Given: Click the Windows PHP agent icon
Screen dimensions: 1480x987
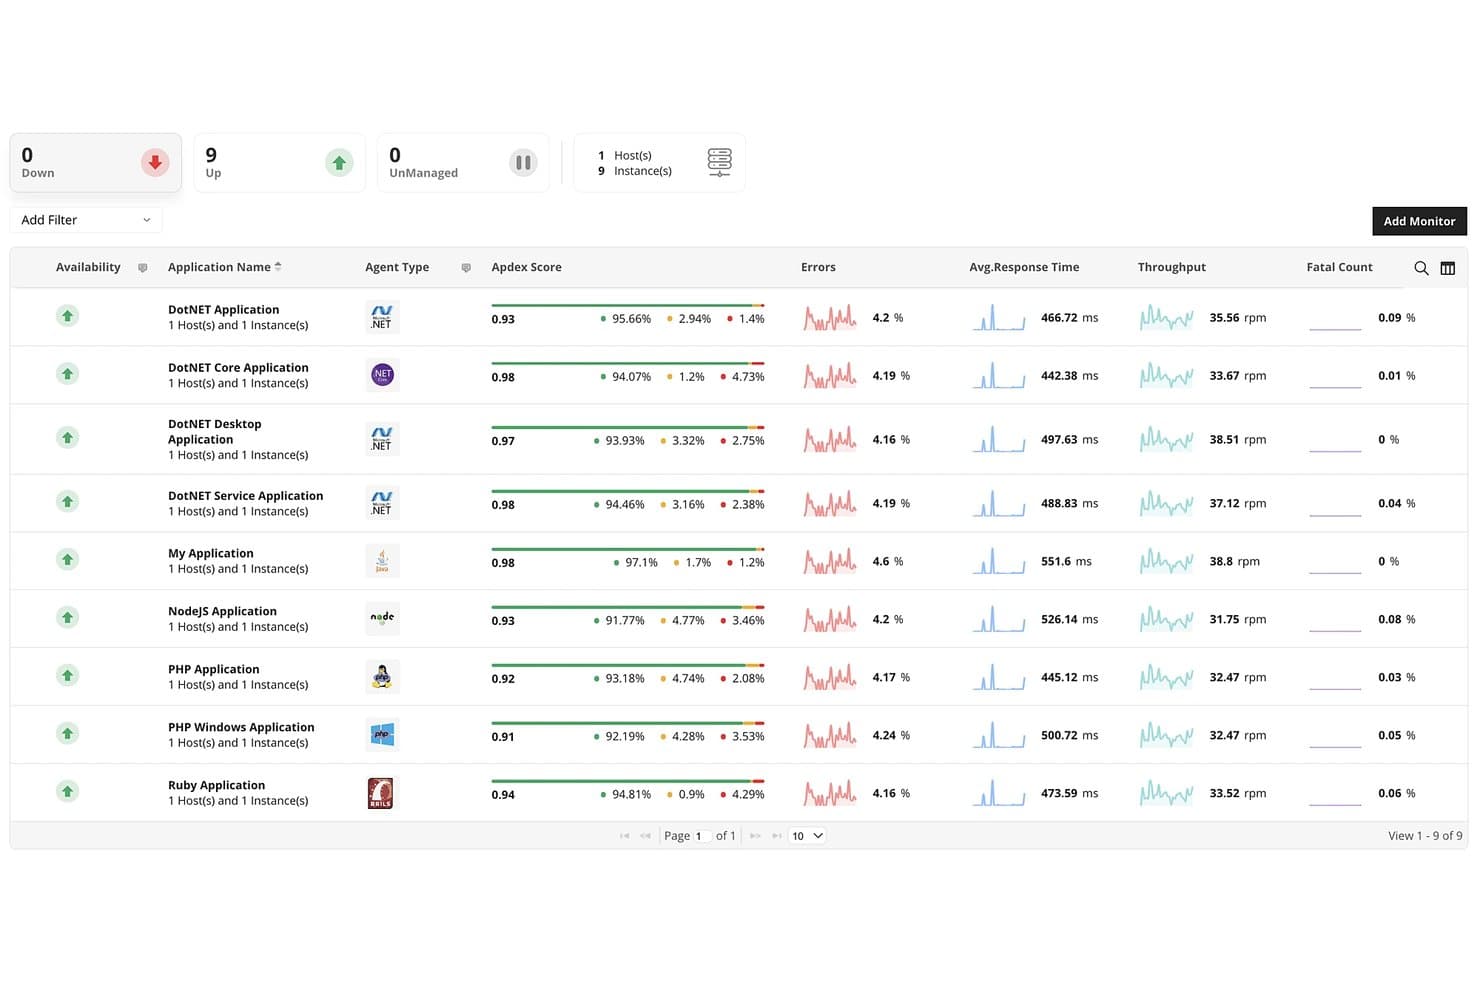Looking at the screenshot, I should pyautogui.click(x=382, y=735).
